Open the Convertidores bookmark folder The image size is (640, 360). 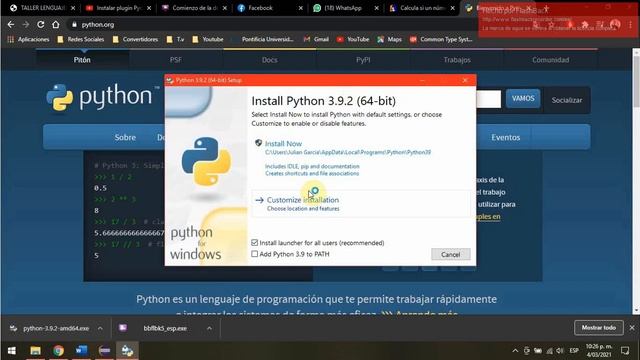coord(136,39)
